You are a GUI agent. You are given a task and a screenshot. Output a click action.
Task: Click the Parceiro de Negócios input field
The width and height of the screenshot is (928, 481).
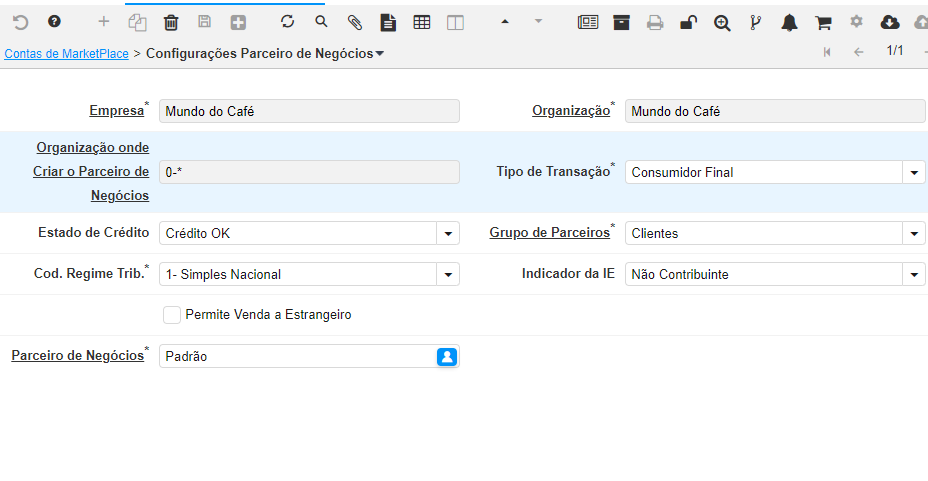pyautogui.click(x=297, y=356)
